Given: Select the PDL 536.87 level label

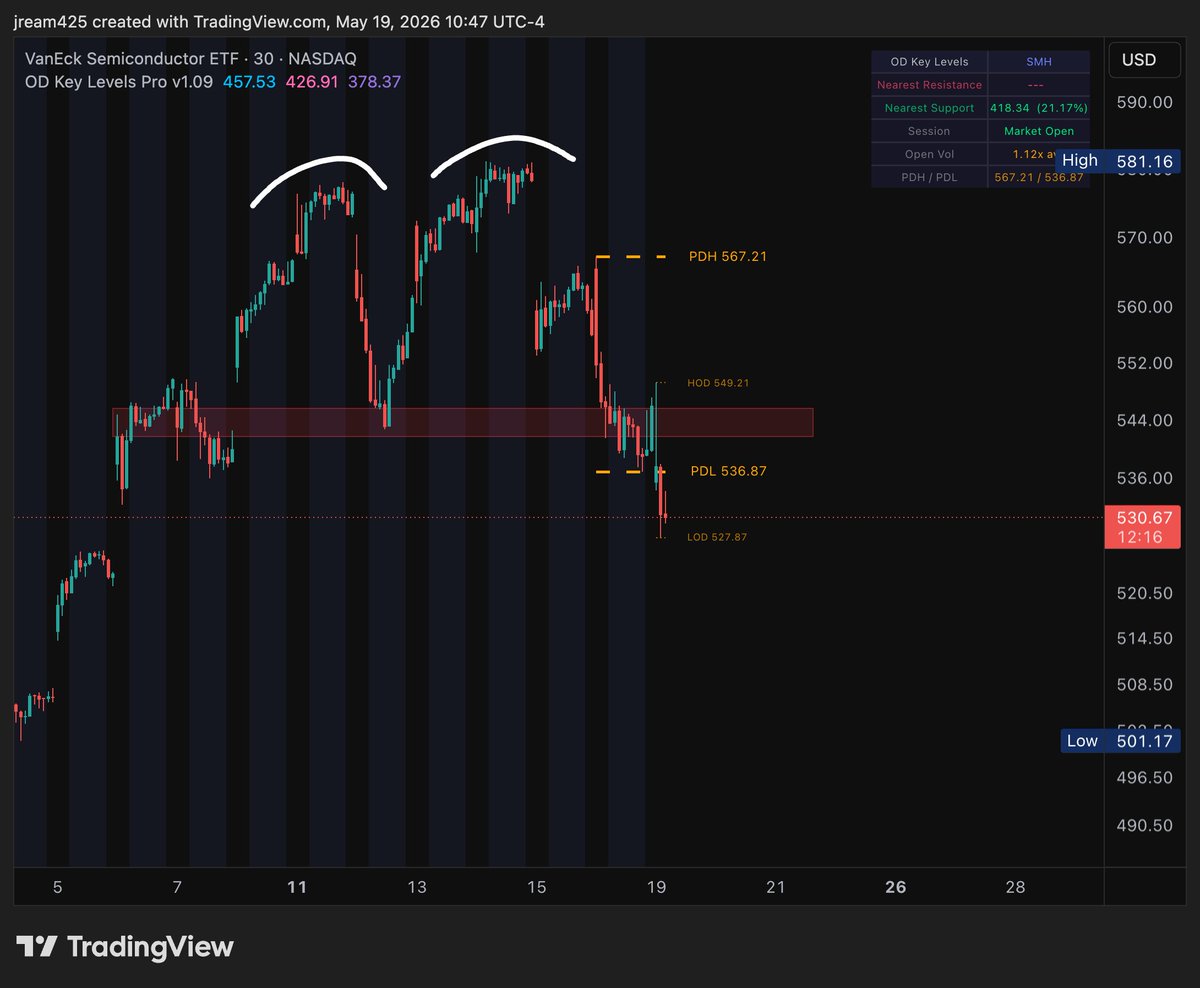Looking at the screenshot, I should click(x=728, y=471).
